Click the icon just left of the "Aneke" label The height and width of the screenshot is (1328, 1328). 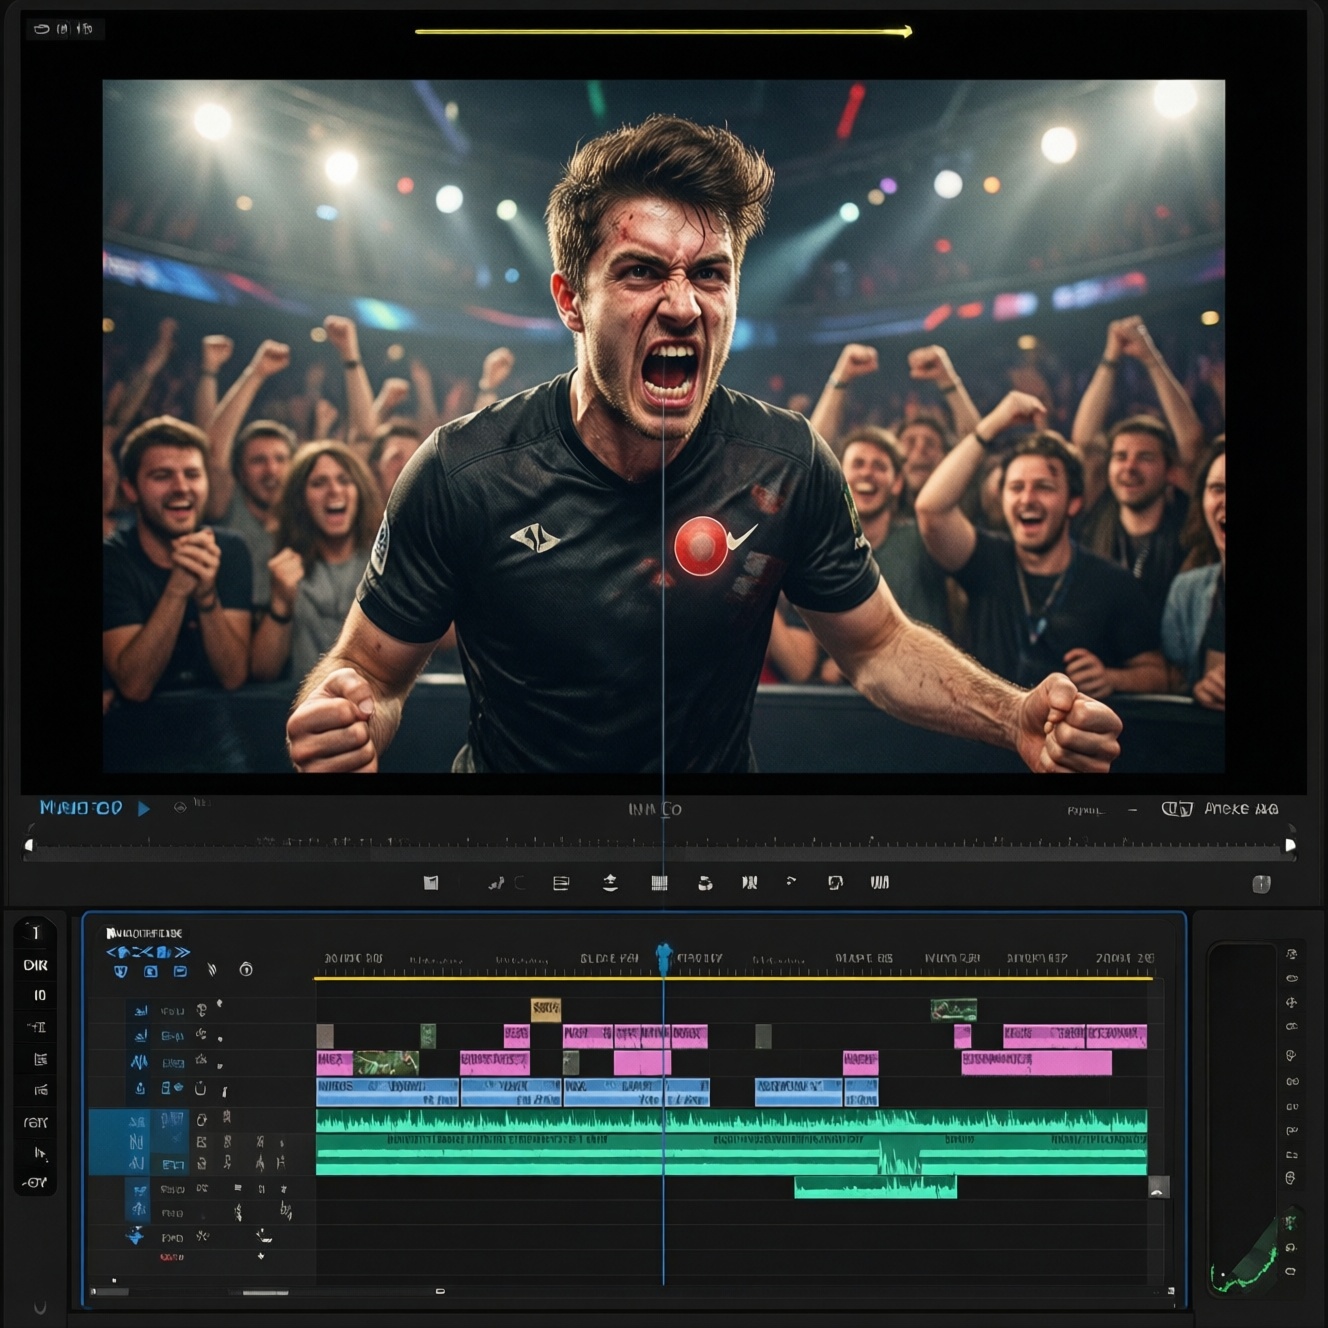1177,809
